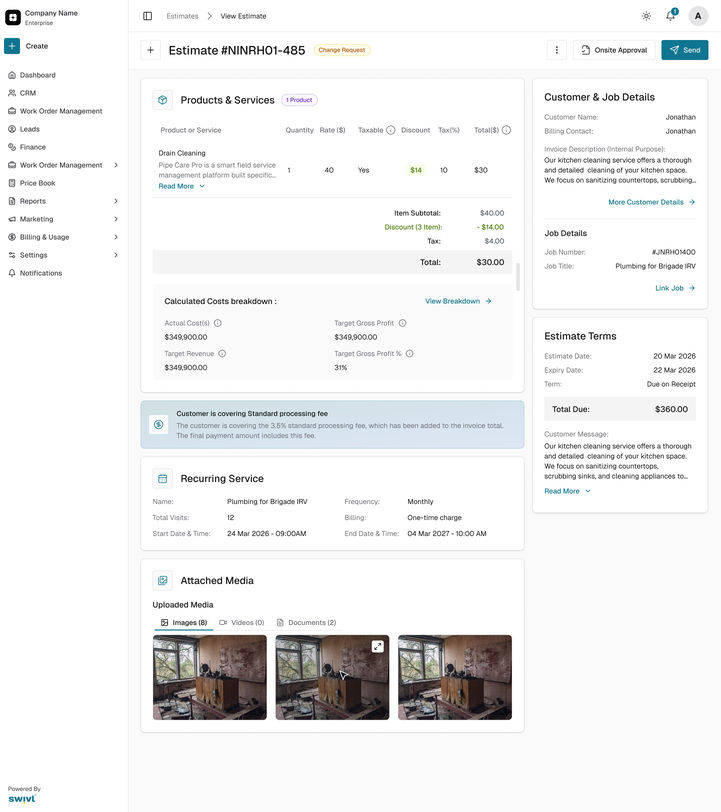Image resolution: width=721 pixels, height=812 pixels.
Task: Expand the Billing & Usage chevron
Action: (116, 237)
